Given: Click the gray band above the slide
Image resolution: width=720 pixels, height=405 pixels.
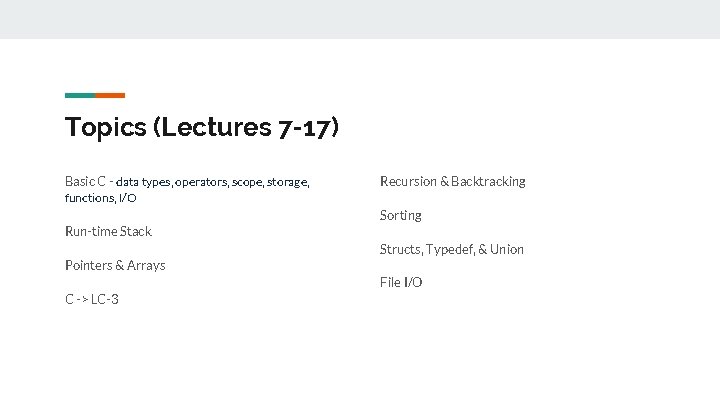Looking at the screenshot, I should (360, 19).
